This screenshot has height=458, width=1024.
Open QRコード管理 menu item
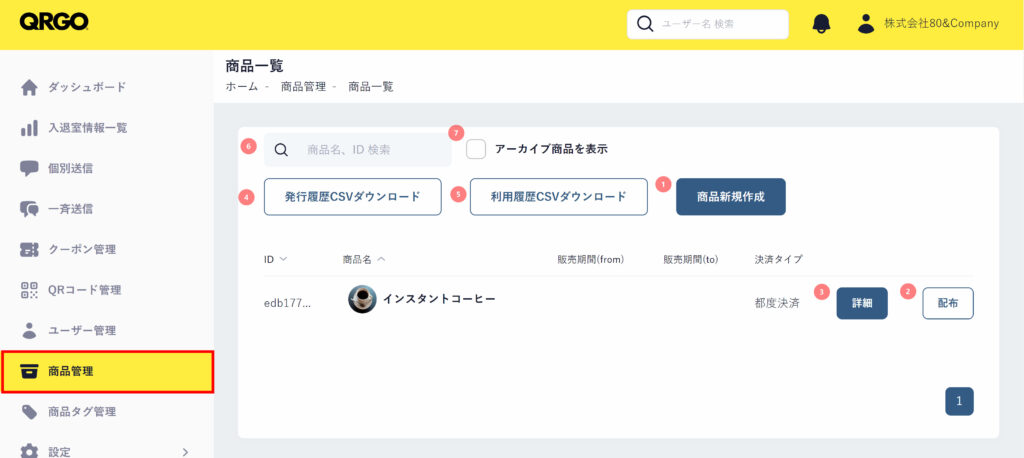tap(84, 290)
